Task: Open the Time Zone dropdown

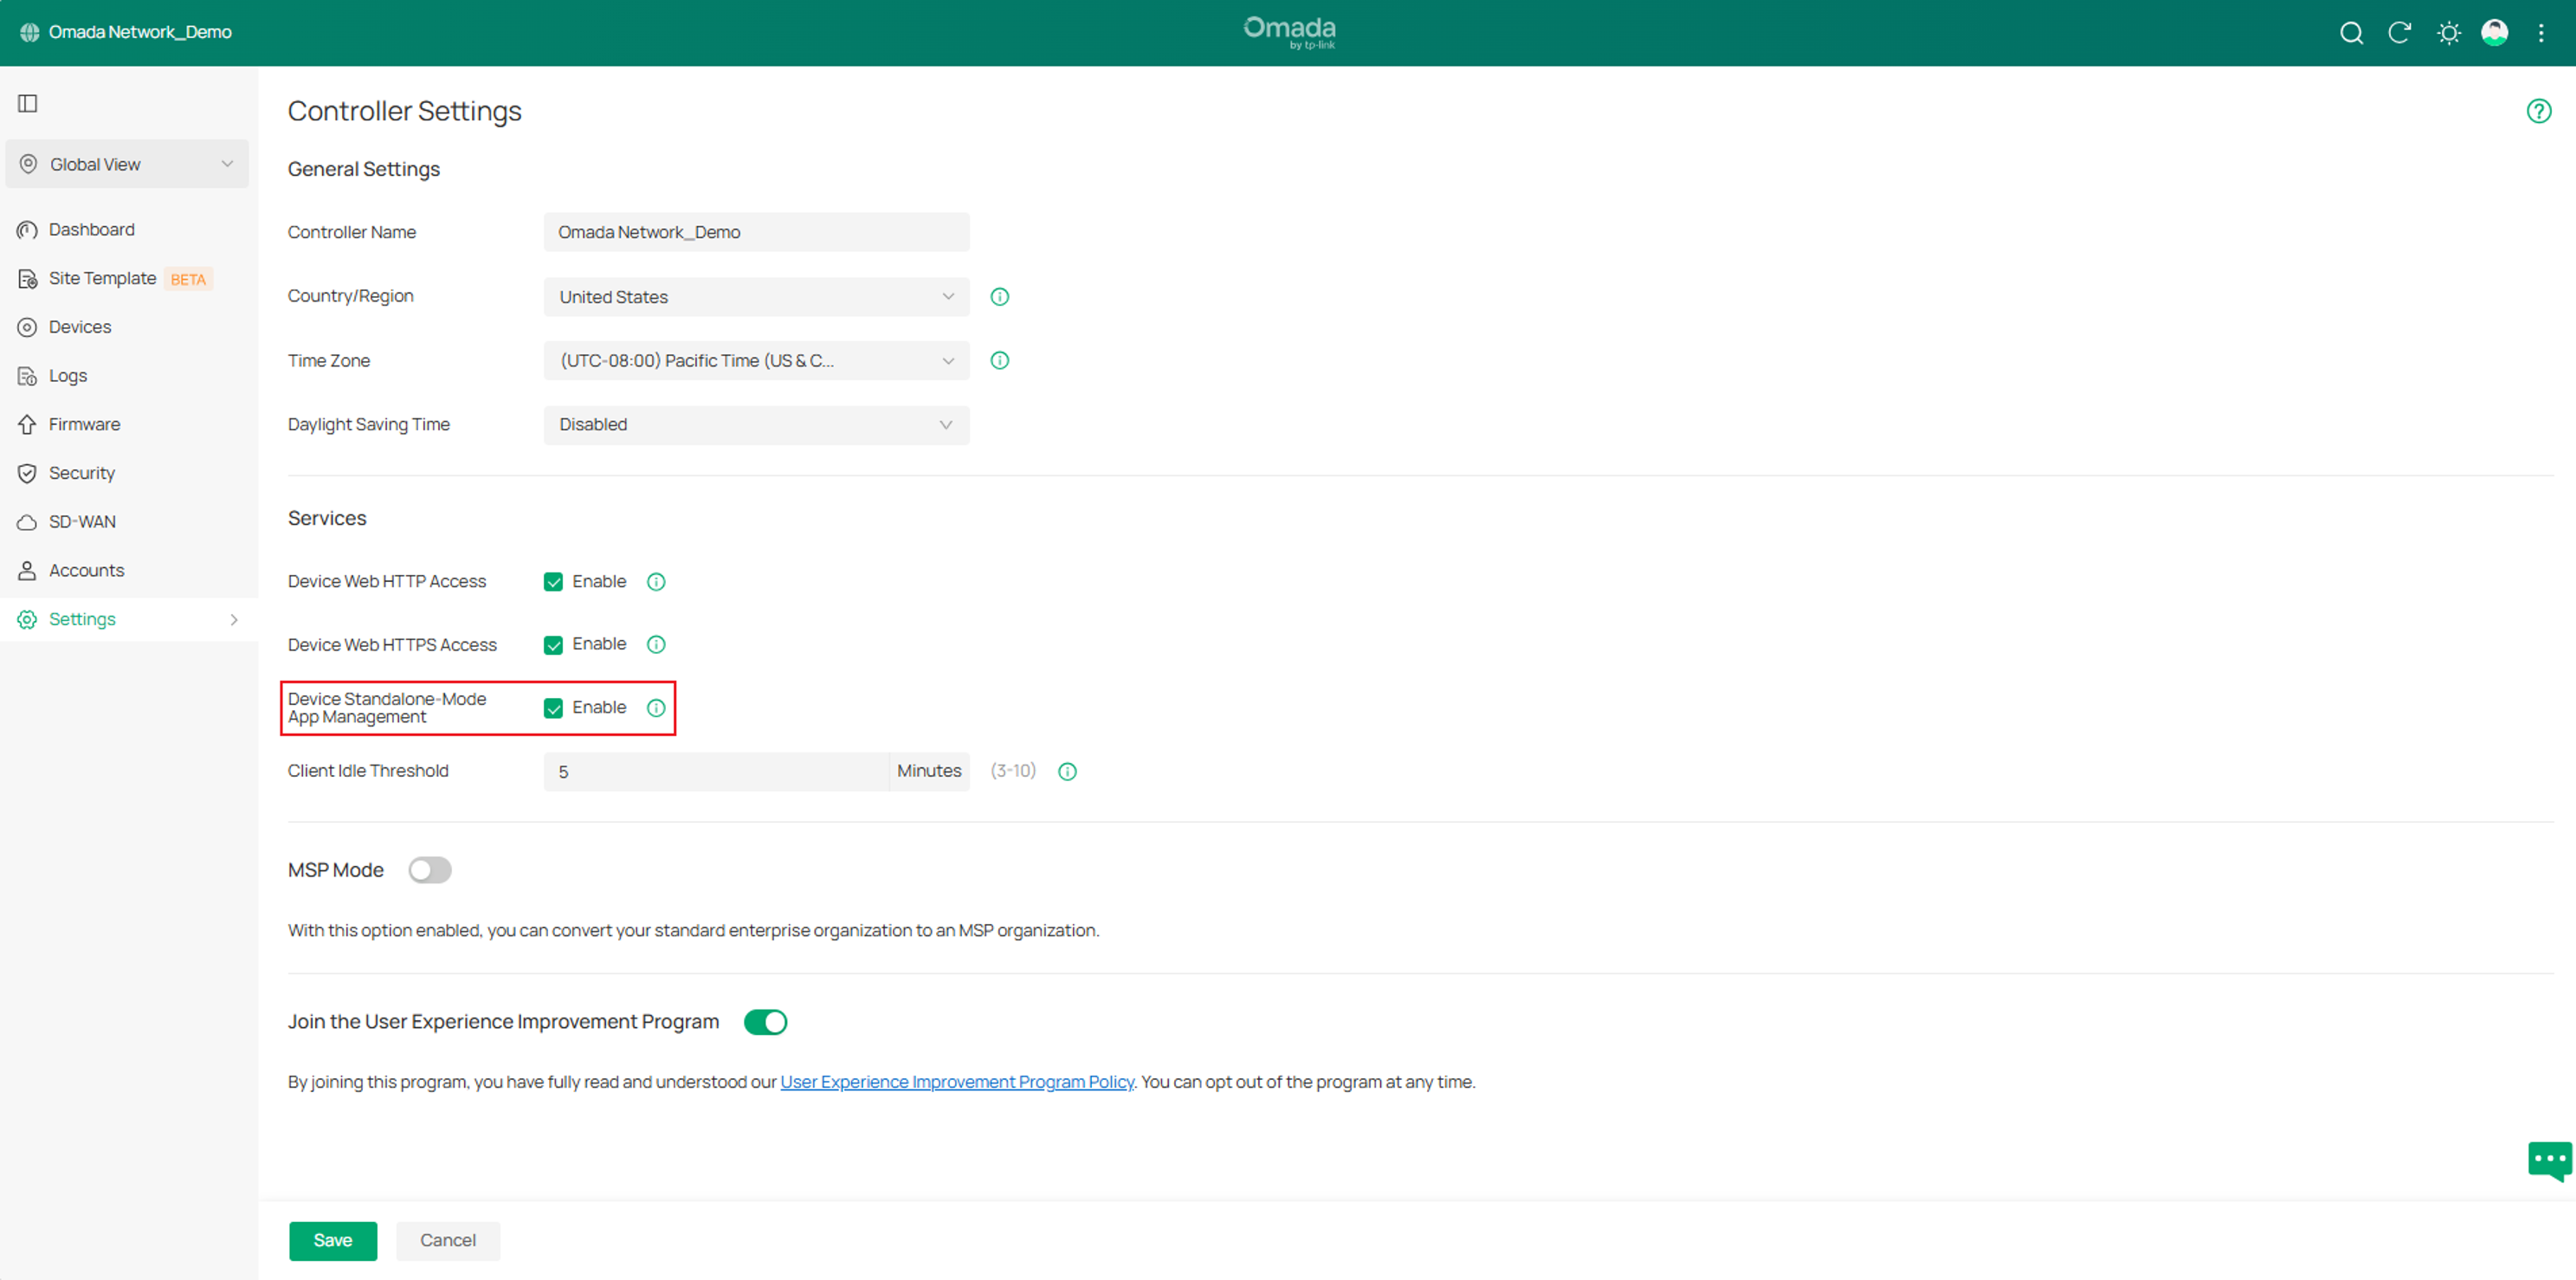Action: (756, 361)
